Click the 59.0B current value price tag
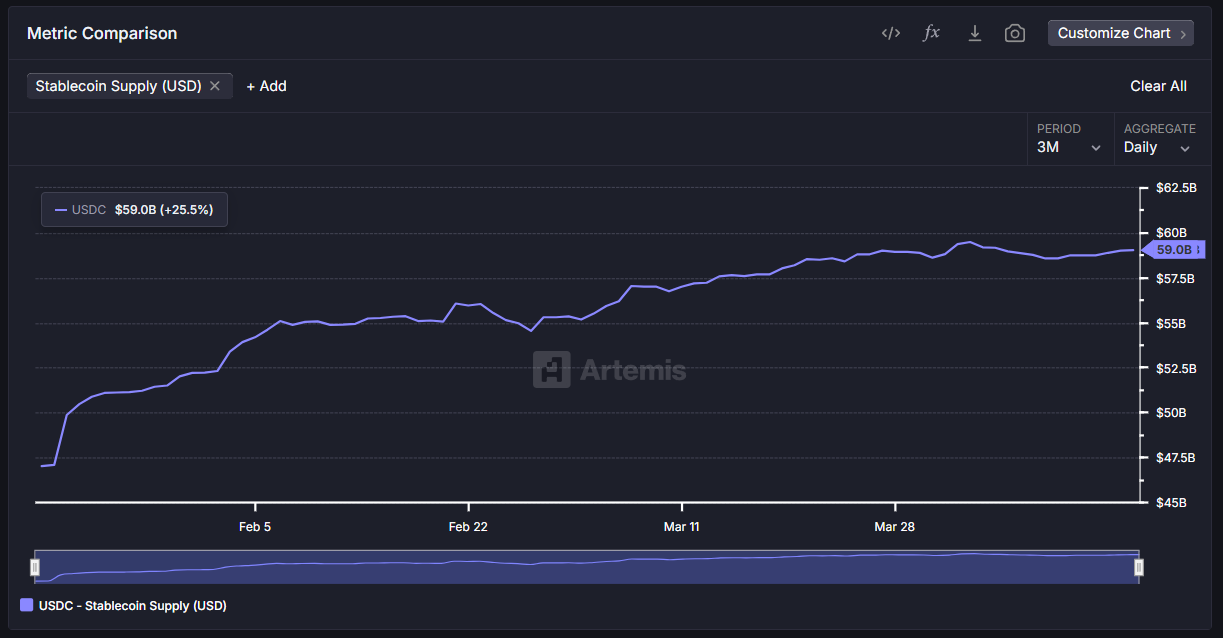The height and width of the screenshot is (638, 1223). [1174, 249]
